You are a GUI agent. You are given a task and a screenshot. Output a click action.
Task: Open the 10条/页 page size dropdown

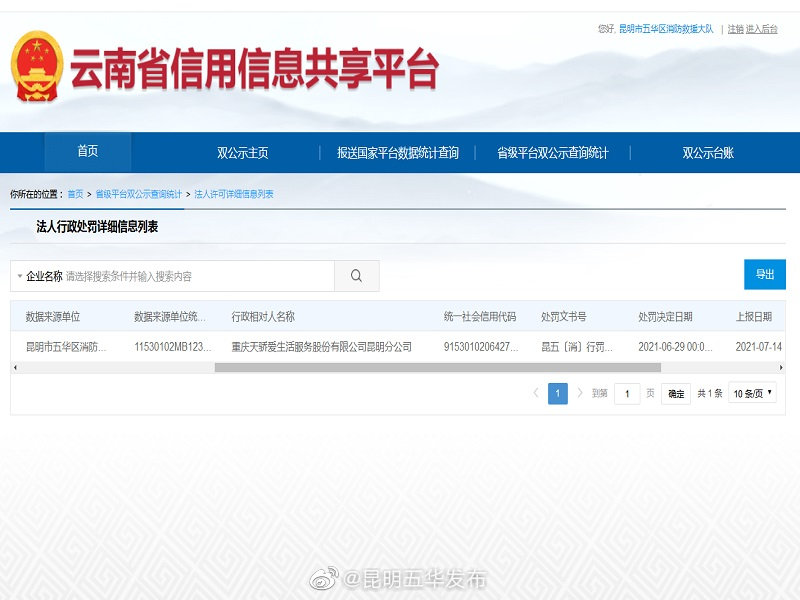pyautogui.click(x=752, y=393)
